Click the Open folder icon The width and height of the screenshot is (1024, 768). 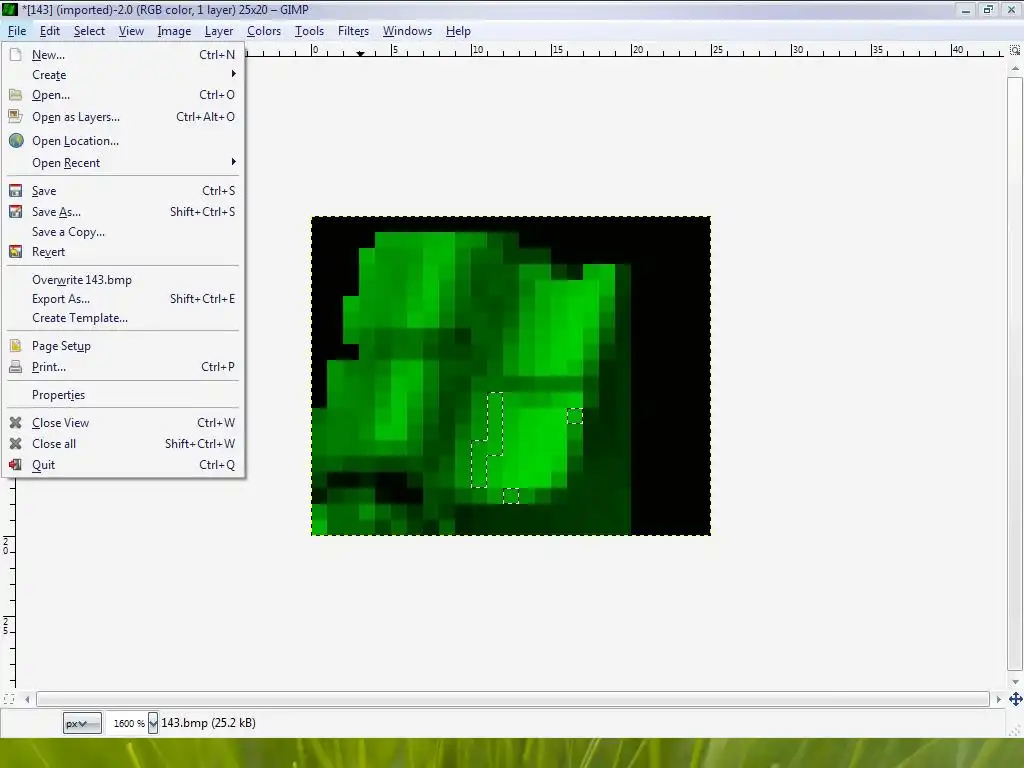[x=16, y=95]
